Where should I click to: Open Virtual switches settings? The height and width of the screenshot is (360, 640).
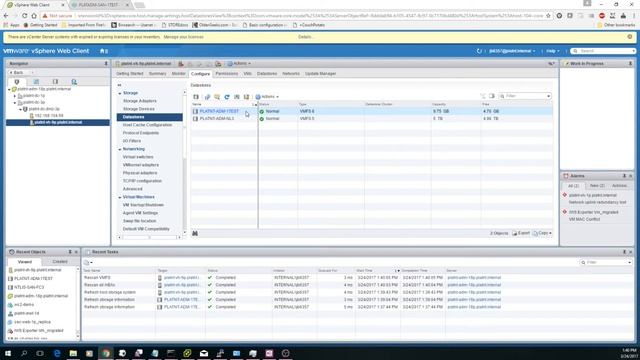click(138, 157)
